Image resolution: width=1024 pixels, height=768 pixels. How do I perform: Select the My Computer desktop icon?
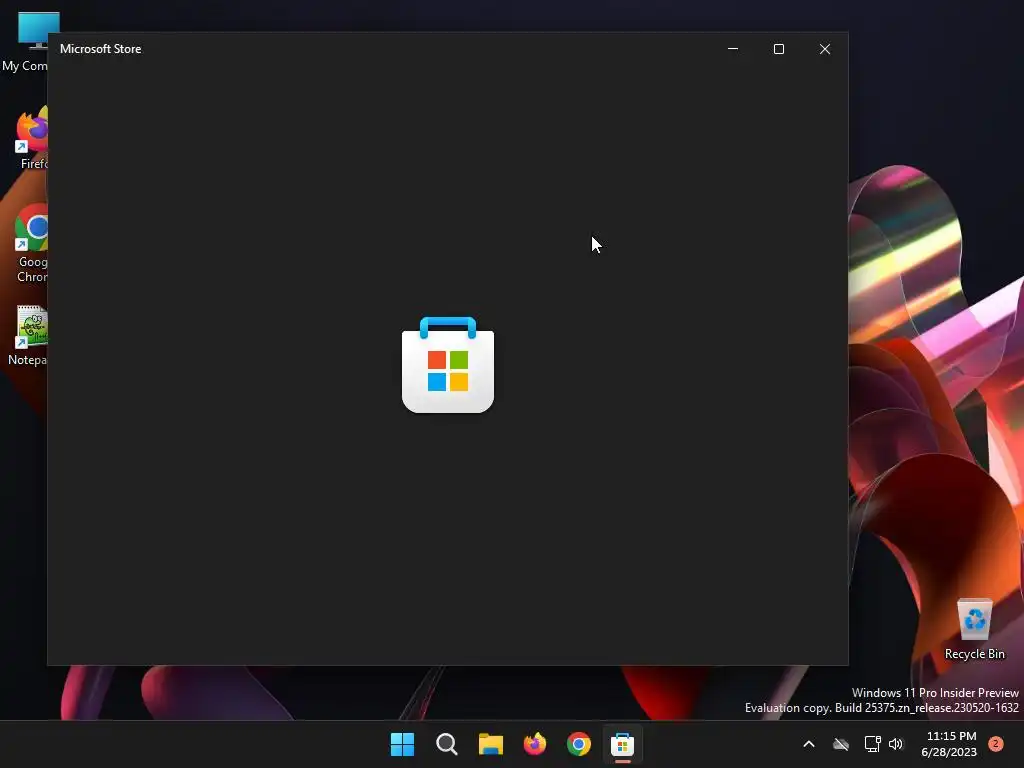pos(25,42)
